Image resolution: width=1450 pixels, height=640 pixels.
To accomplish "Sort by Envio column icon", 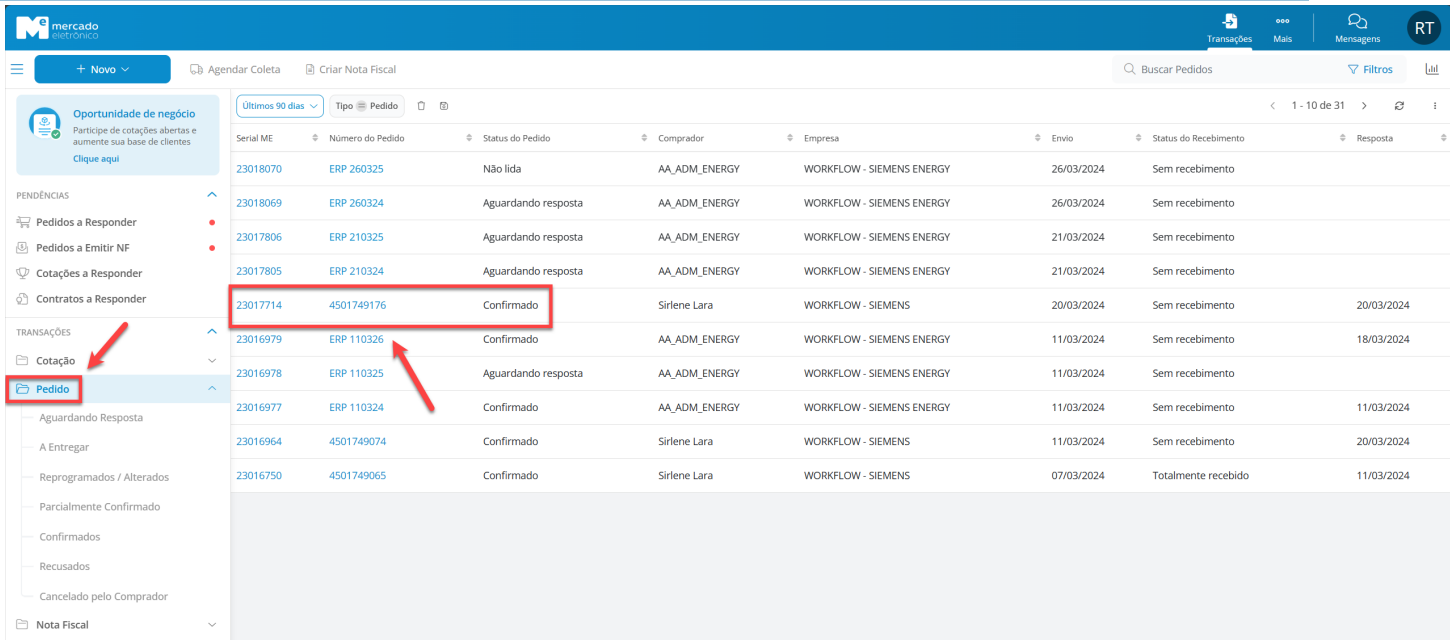I will click(x=1138, y=138).
